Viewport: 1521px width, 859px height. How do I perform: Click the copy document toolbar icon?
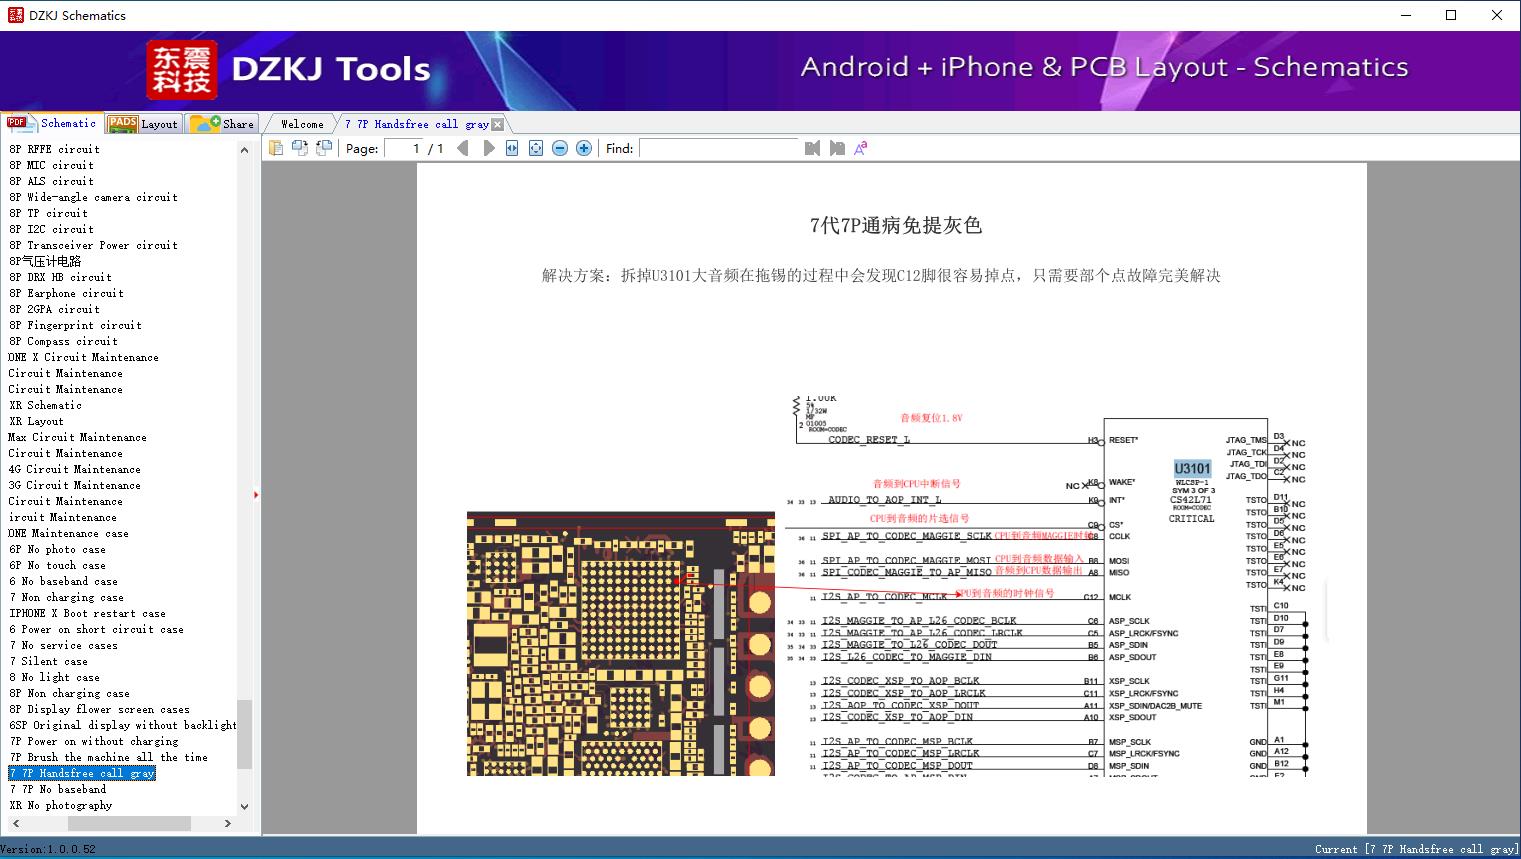pos(276,148)
